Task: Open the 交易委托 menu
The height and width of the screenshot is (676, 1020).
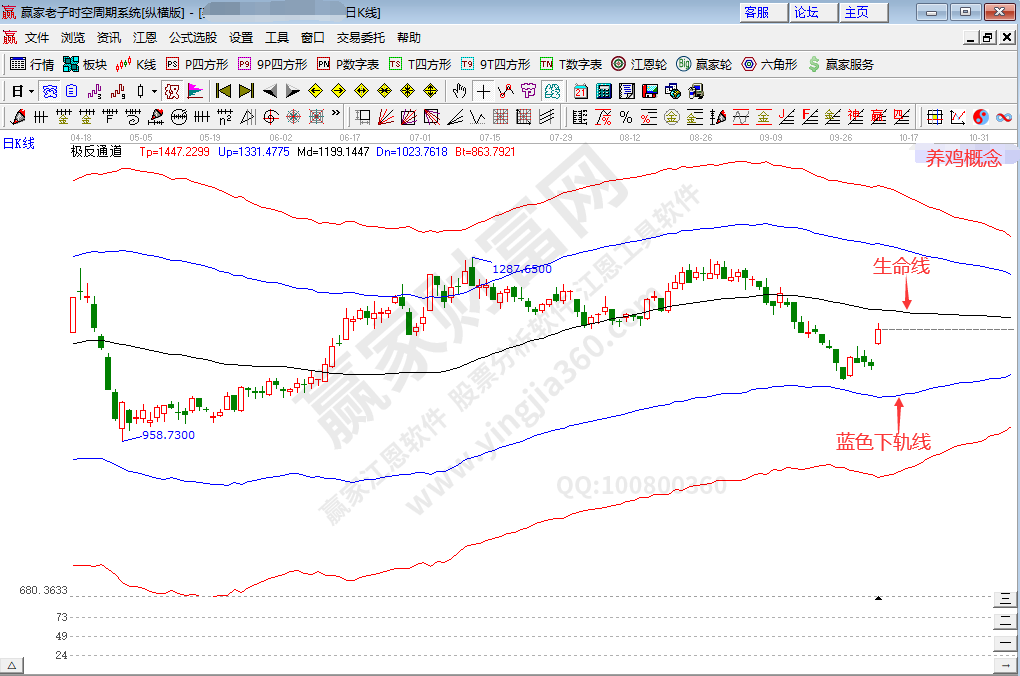Action: [360, 38]
